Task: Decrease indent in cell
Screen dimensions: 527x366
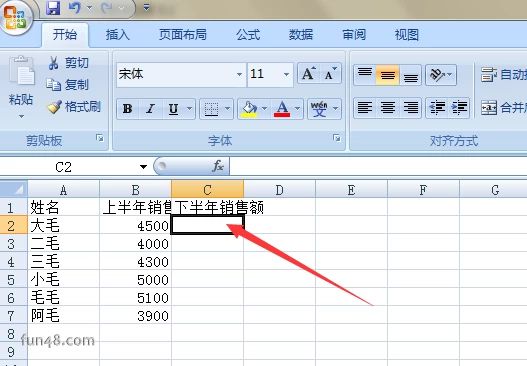Action: click(x=437, y=108)
